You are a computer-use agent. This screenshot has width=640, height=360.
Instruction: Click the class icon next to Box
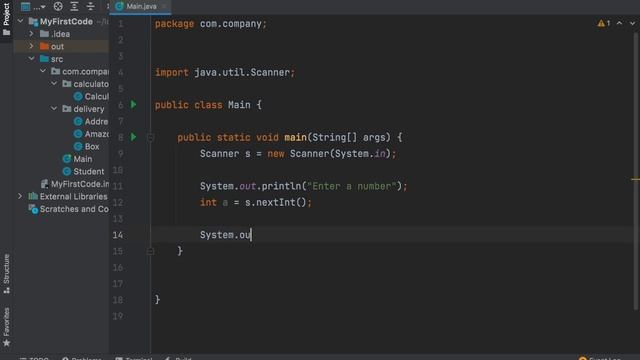point(78,146)
